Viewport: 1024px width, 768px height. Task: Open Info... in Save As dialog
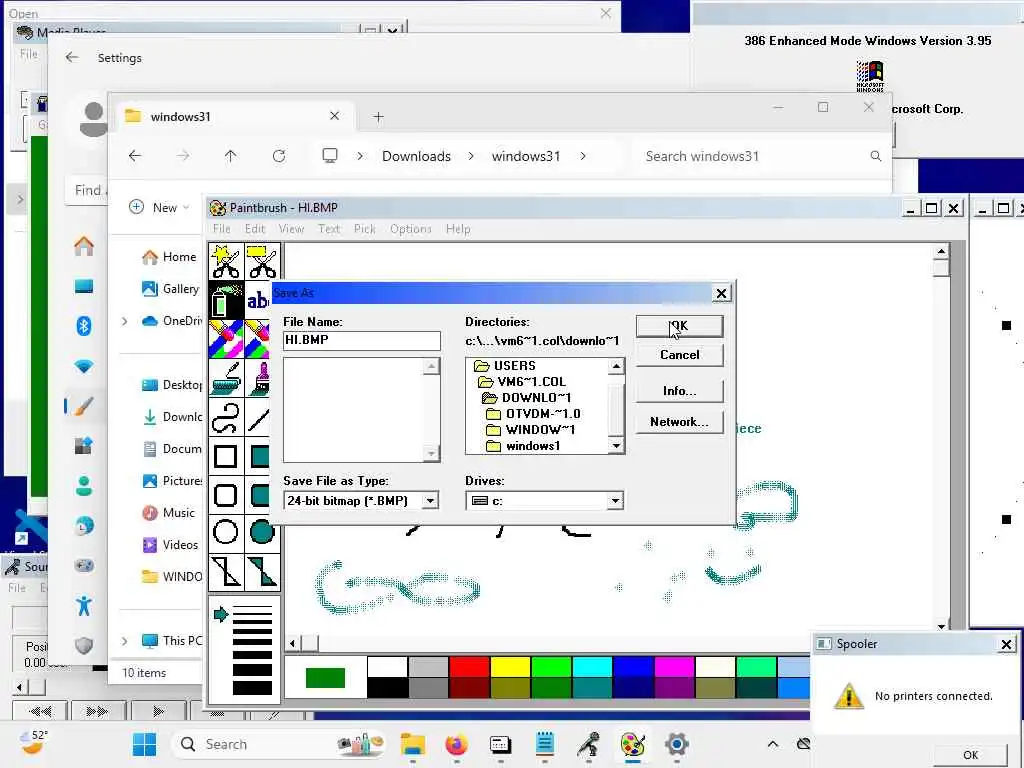[x=679, y=391]
